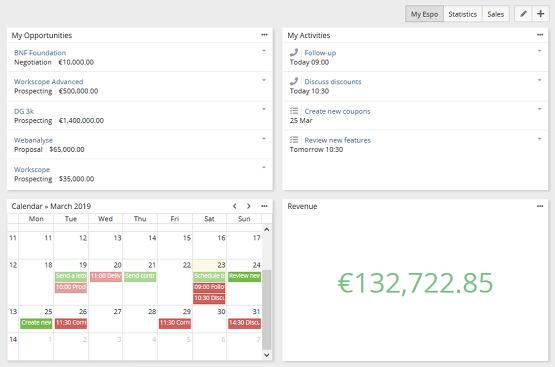This screenshot has width=555, height=367.
Task: Open 'Send a lett' event on the 19th
Action: 71,276
